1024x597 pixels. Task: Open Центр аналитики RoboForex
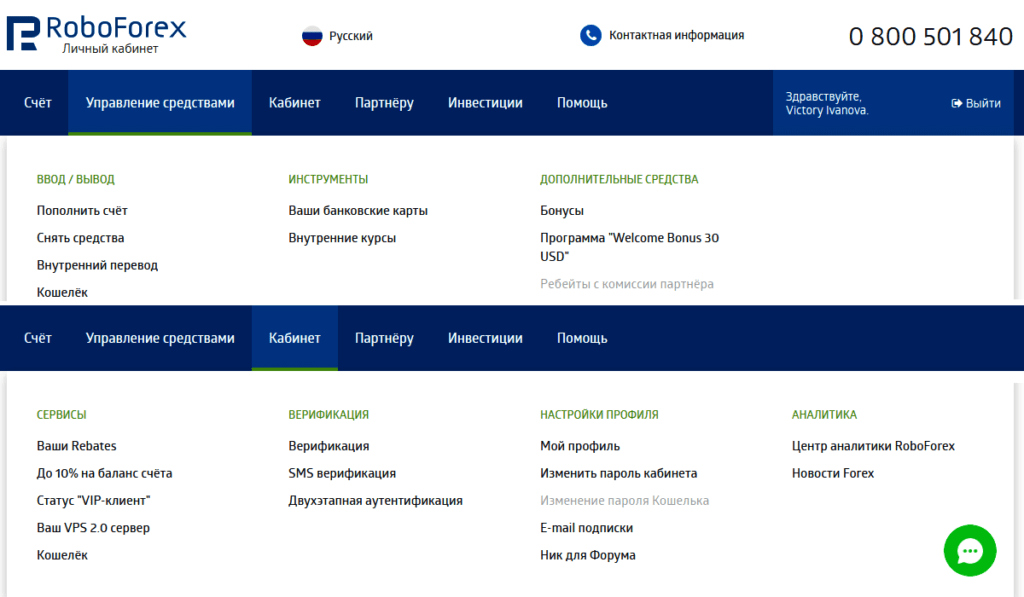pos(873,446)
